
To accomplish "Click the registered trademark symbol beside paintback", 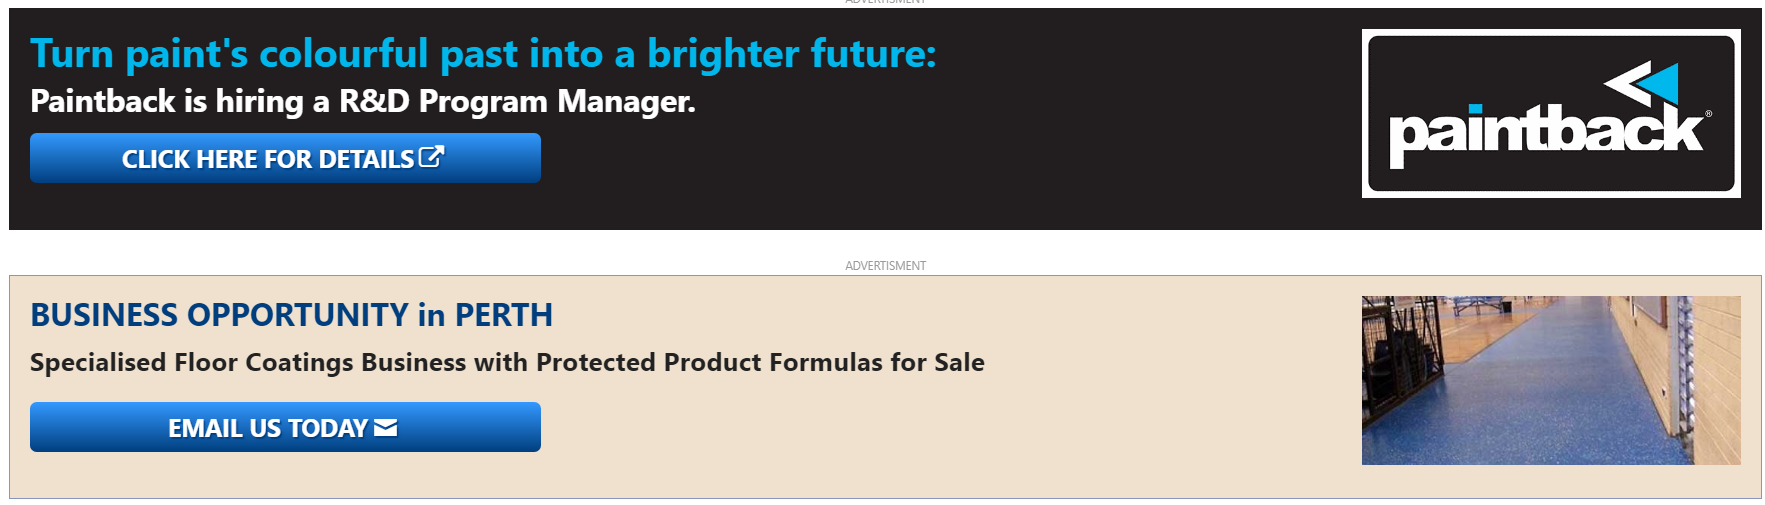I will 1708,114.
